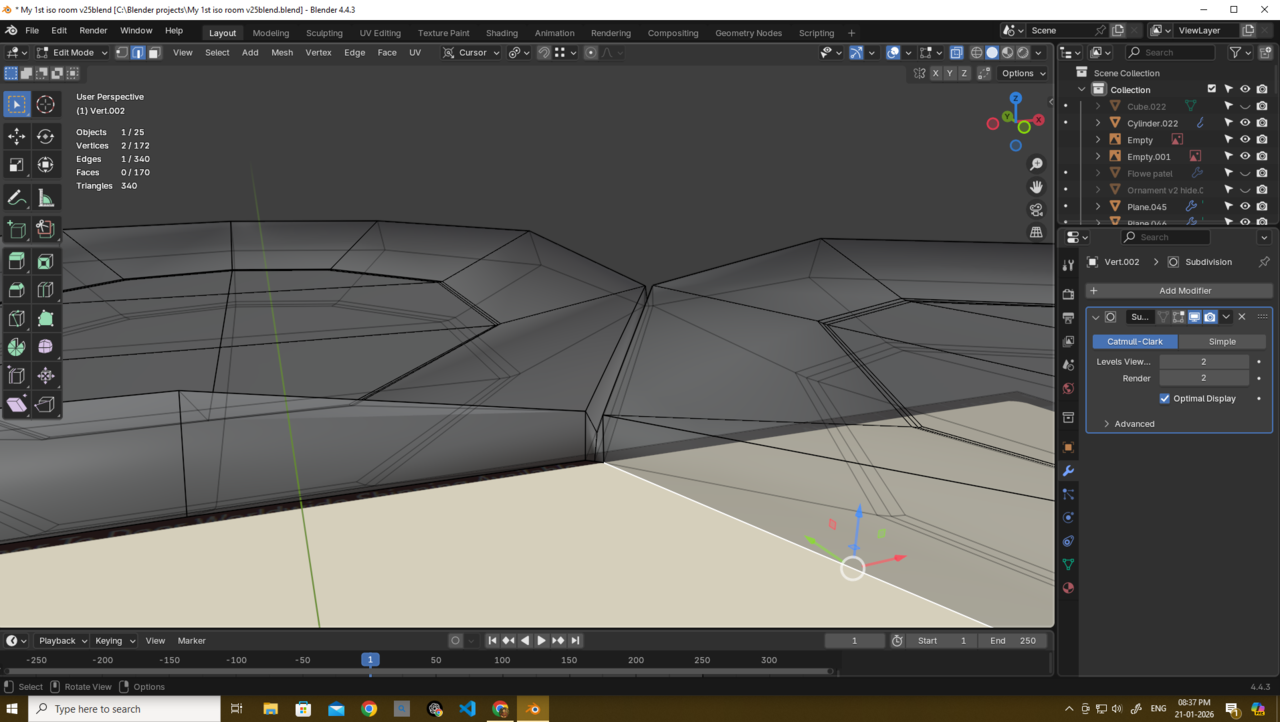Viewport: 1280px width, 722px height.
Task: Select the Scale tool
Action: pos(17,165)
